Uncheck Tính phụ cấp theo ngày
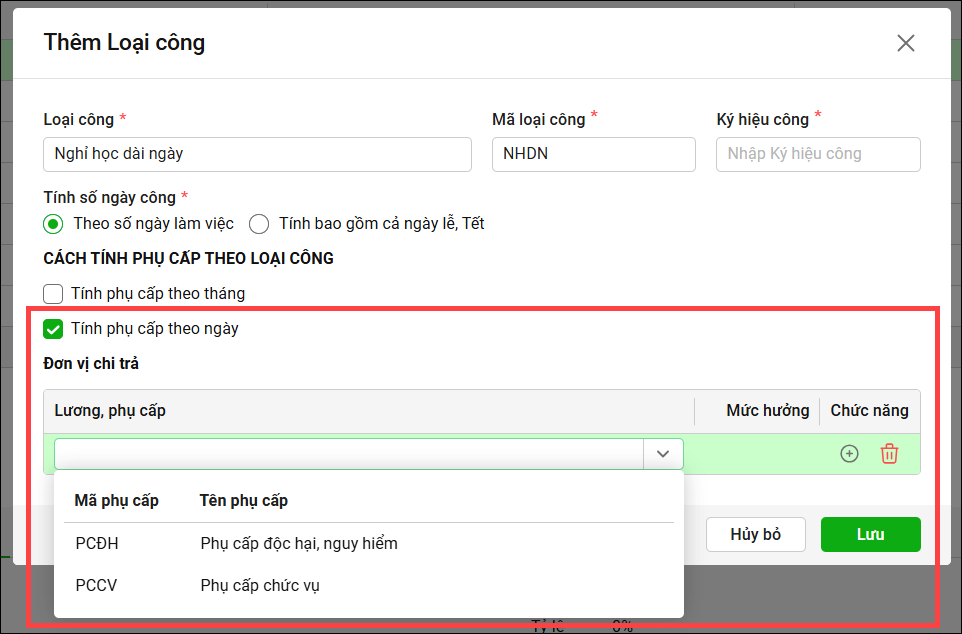Image resolution: width=962 pixels, height=634 pixels. click(54, 329)
